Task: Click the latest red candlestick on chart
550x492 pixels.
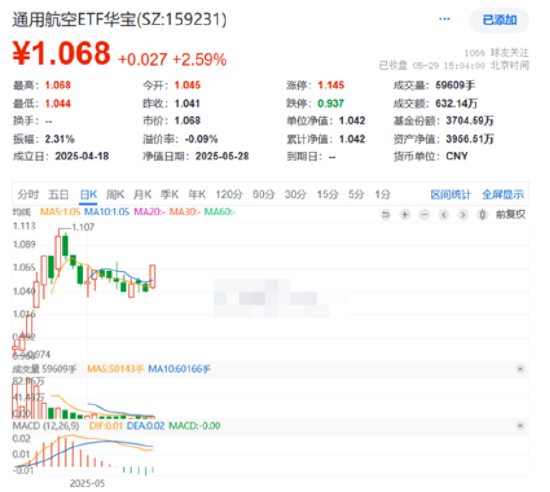Action: [152, 276]
